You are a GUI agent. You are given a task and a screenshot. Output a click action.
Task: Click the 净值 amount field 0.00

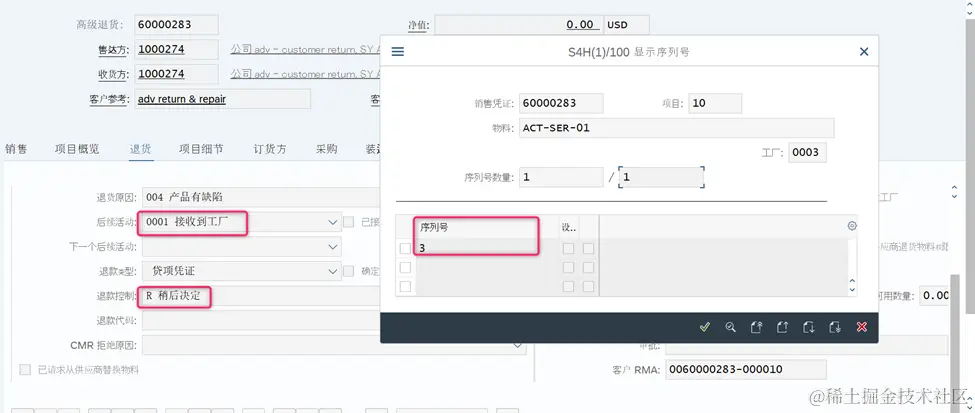tap(518, 25)
